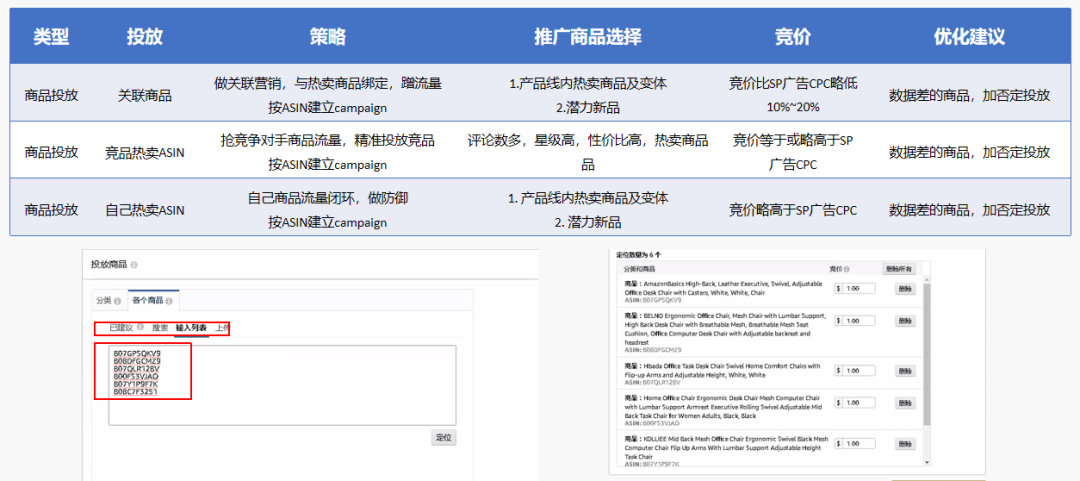Click the 推广商品选择 column header
Viewport: 1080px width, 481px height.
pos(588,37)
